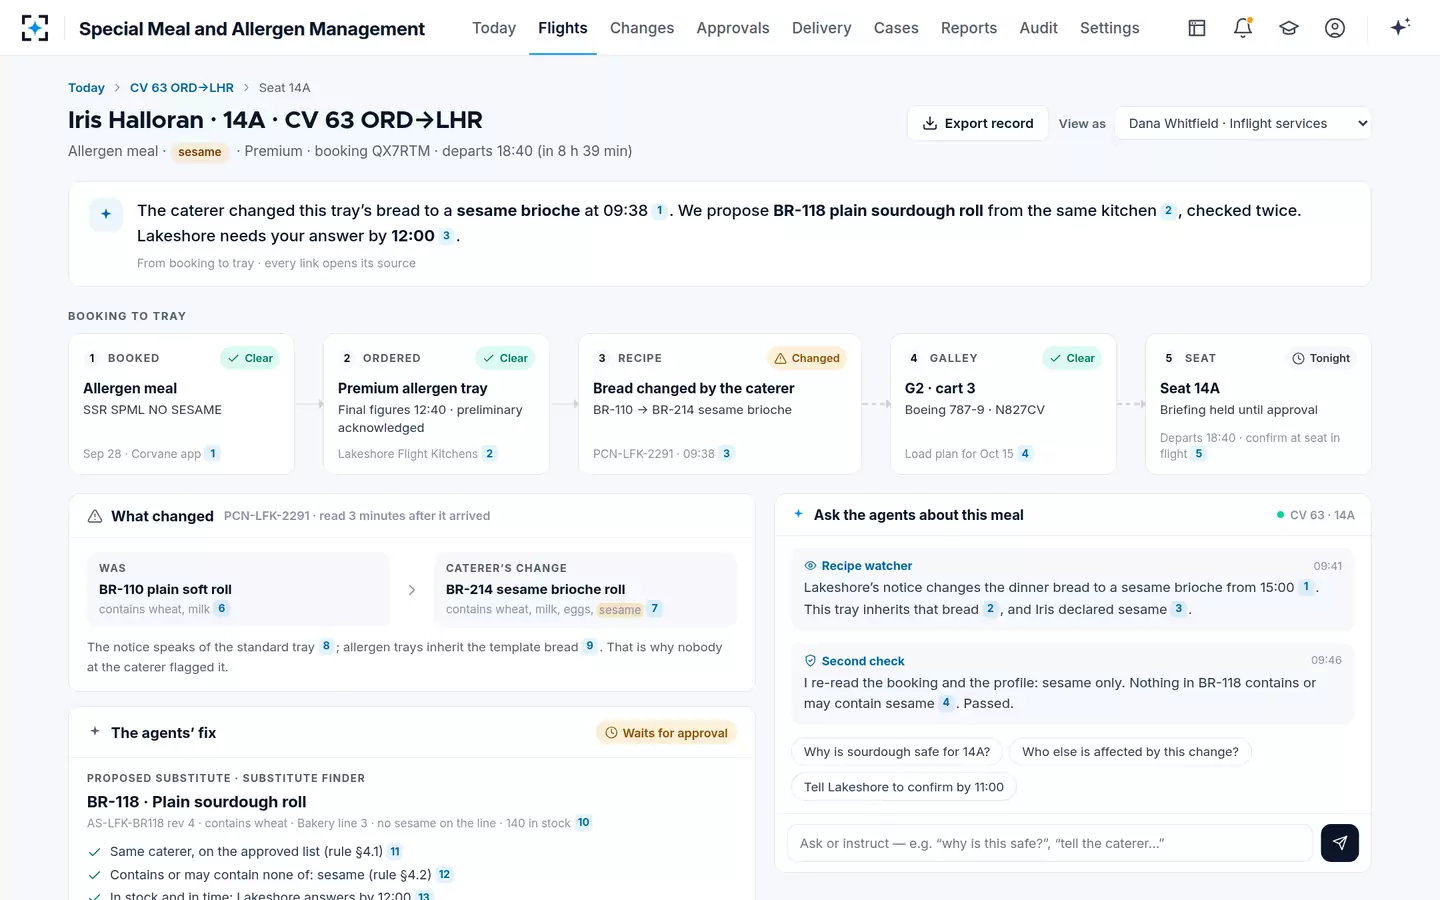Open the Booked step card

pos(182,404)
